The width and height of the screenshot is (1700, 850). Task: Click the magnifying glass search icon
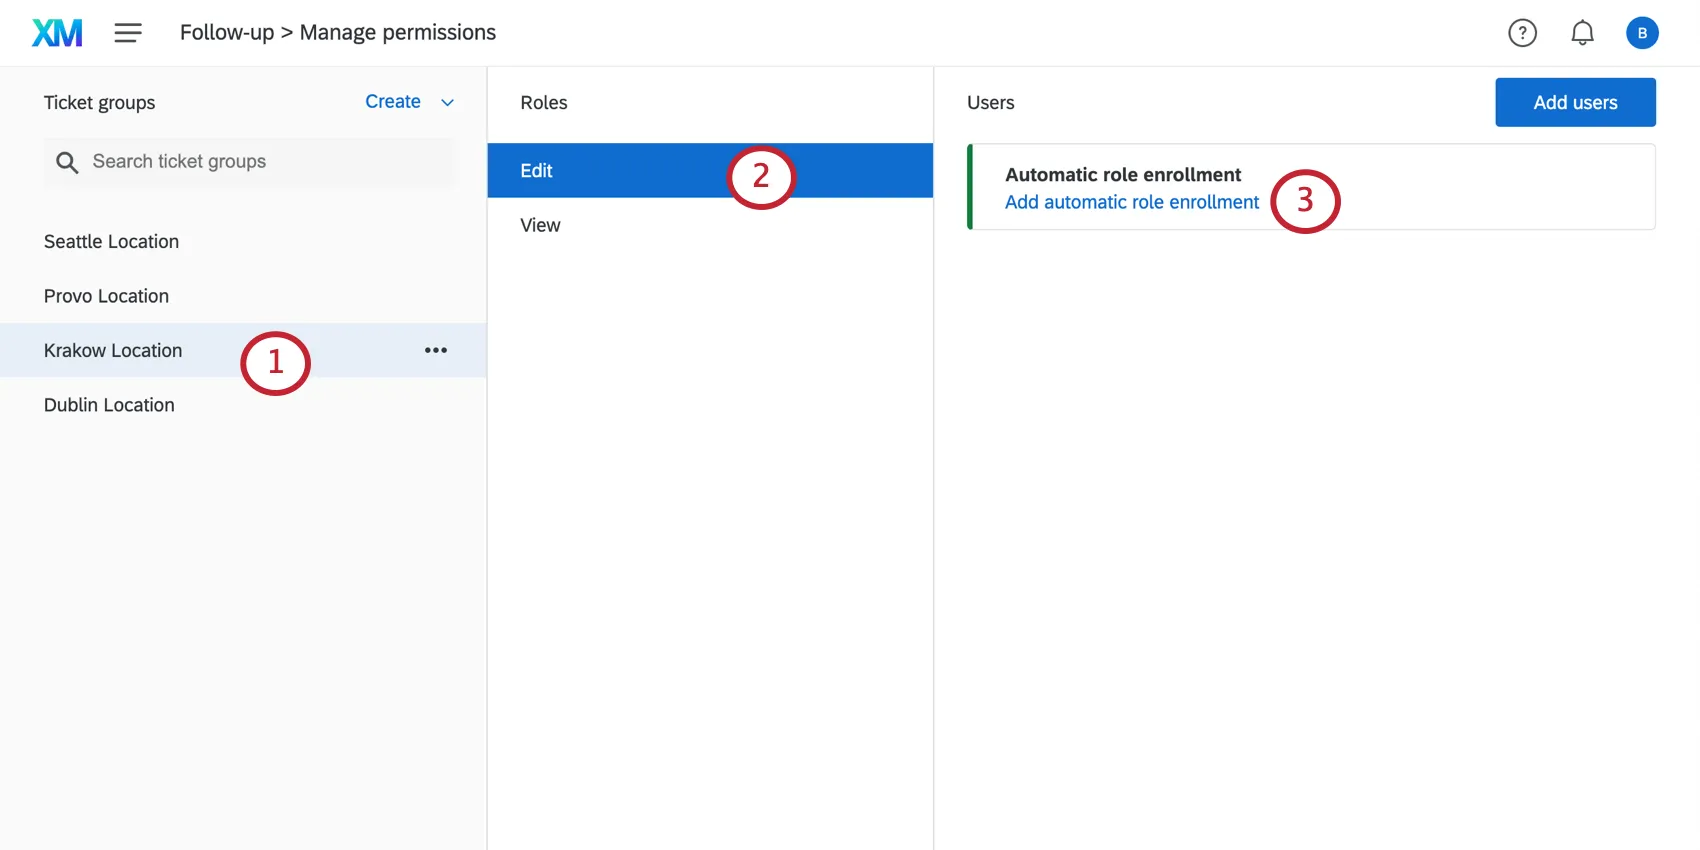tap(67, 162)
